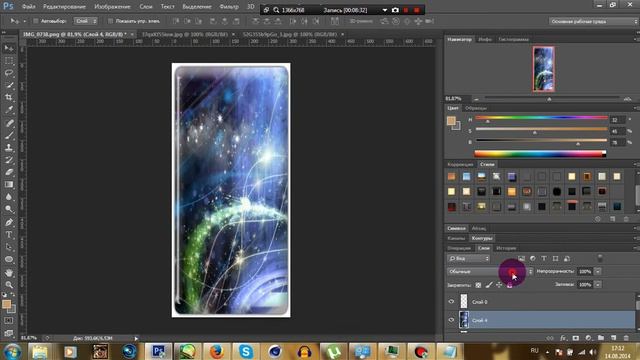Image resolution: width=640 pixels, height=360 pixels.
Task: Select the Zoom tool in the toolbox
Action: [9, 284]
